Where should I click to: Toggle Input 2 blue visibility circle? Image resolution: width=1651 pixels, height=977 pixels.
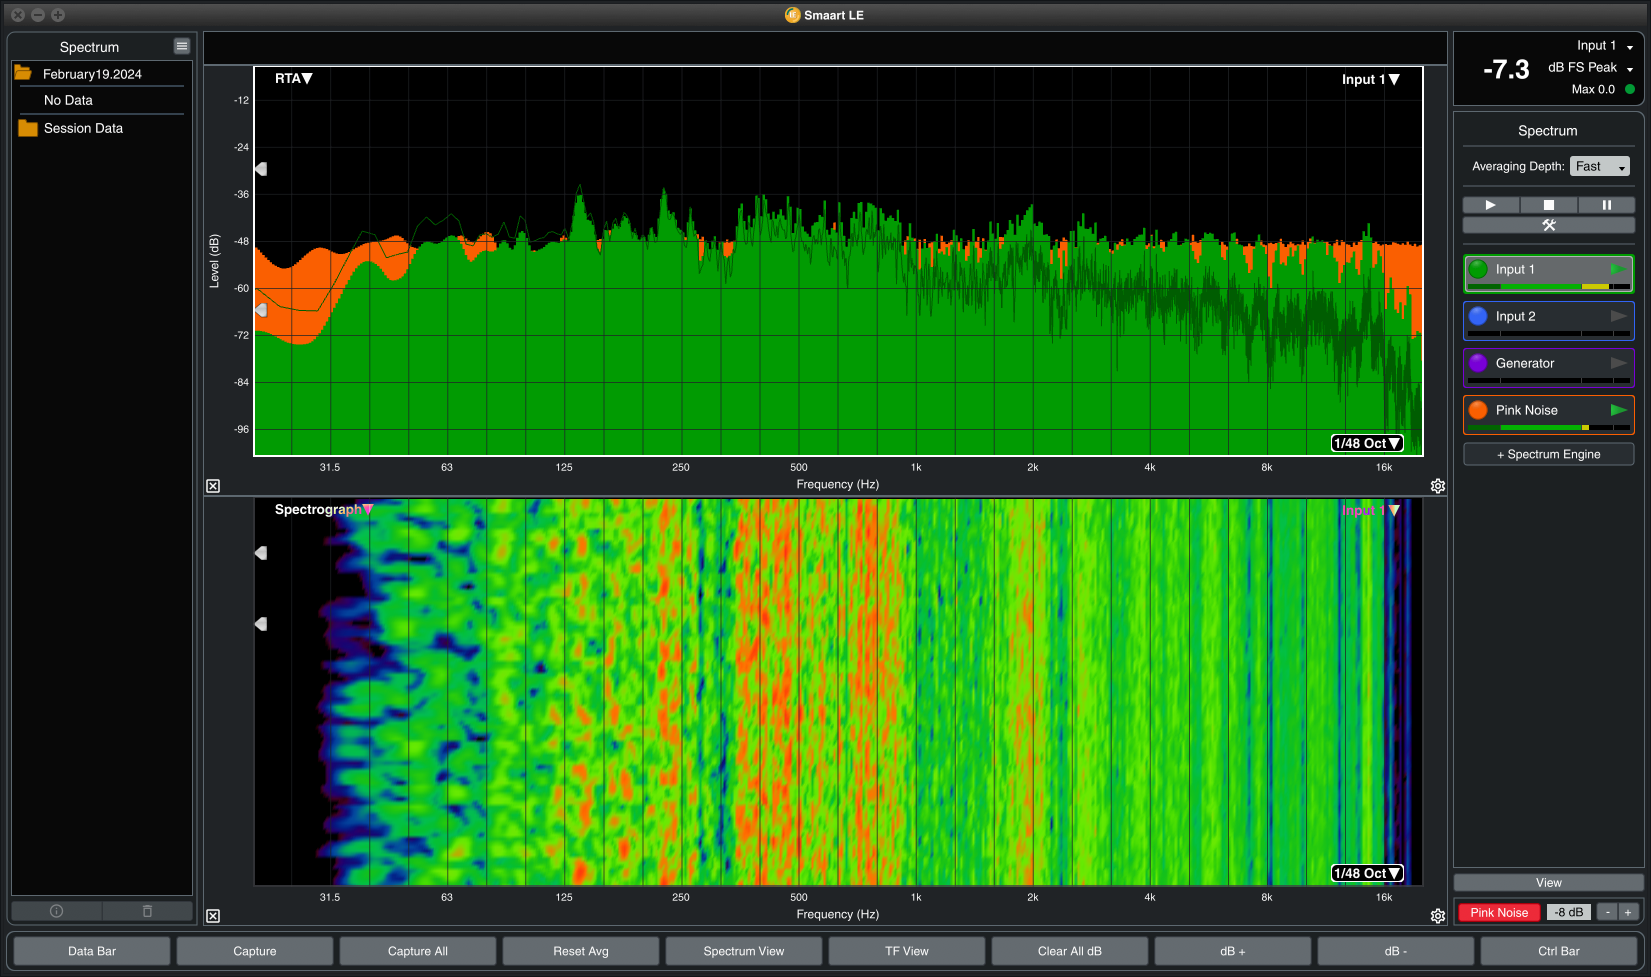[1478, 316]
